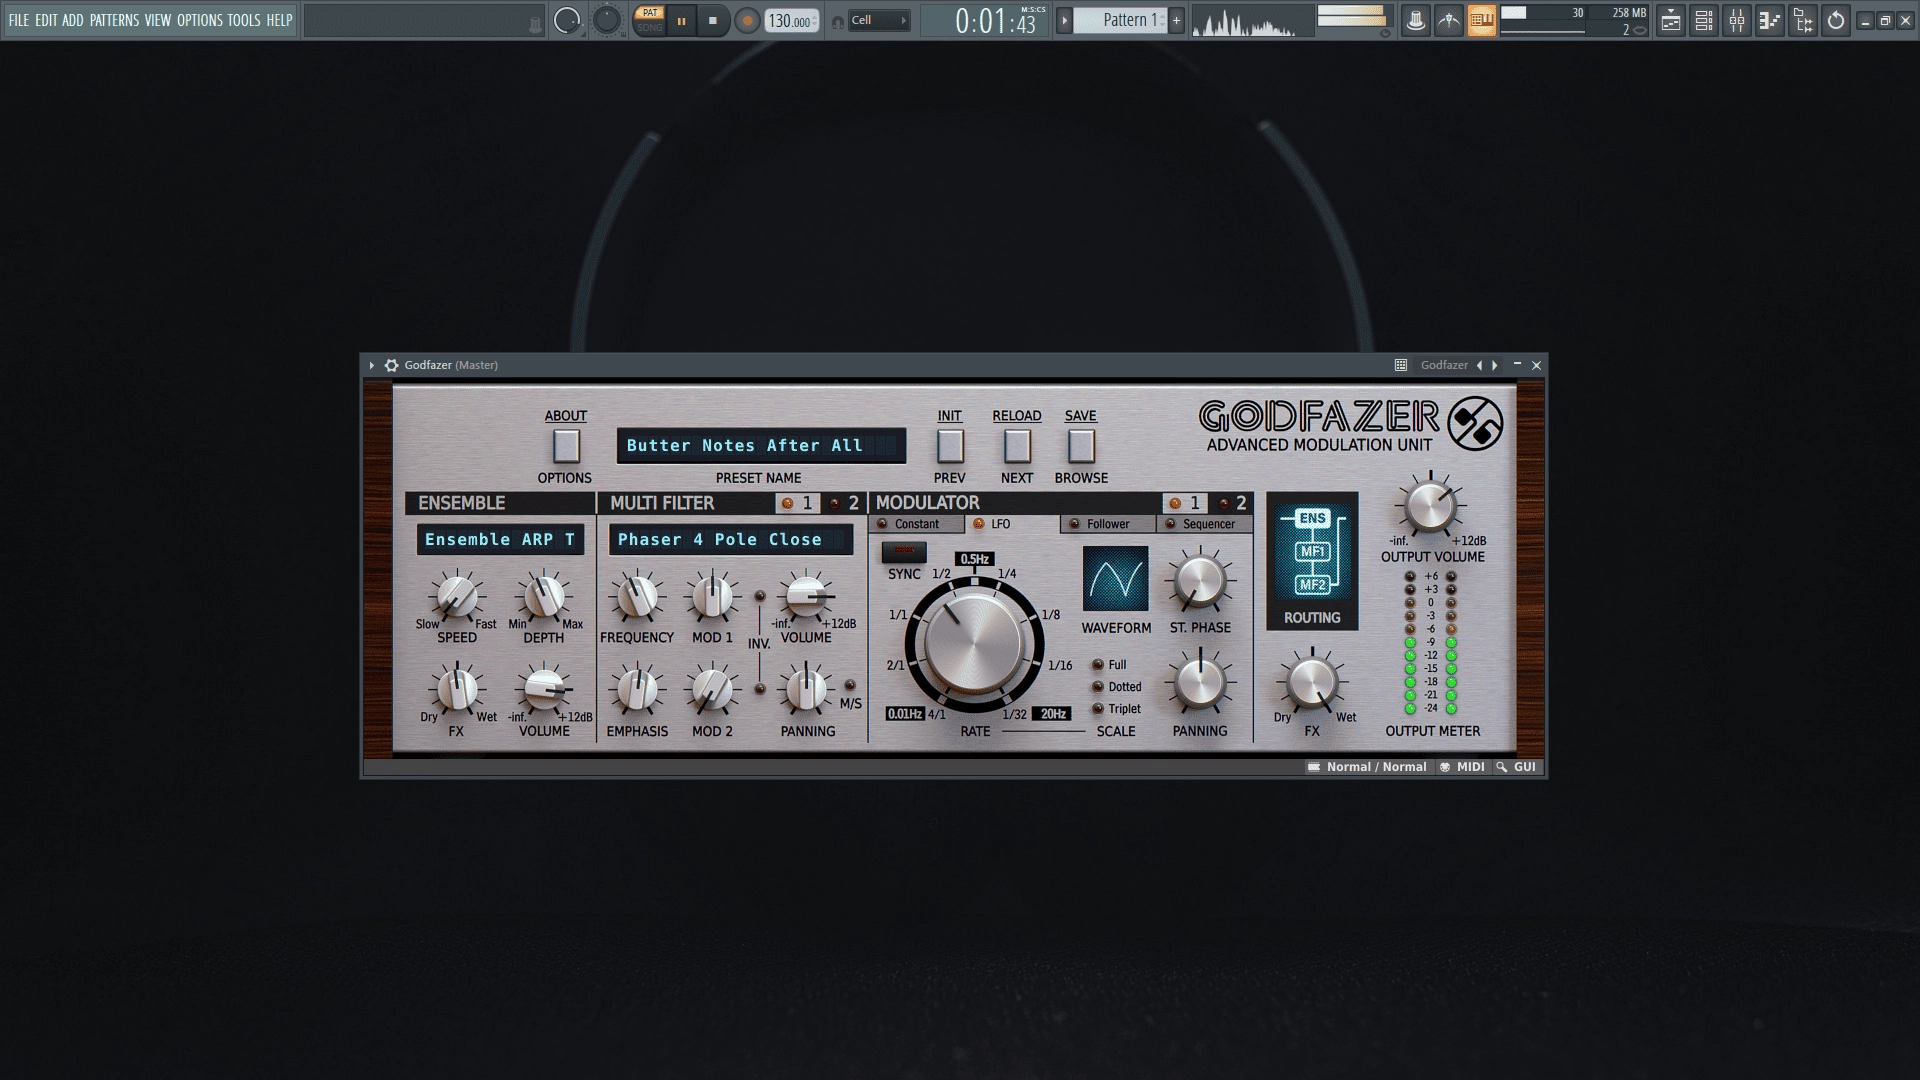Select previous preset arrow in Godfazer title bar
The width and height of the screenshot is (1920, 1080).
[1480, 365]
